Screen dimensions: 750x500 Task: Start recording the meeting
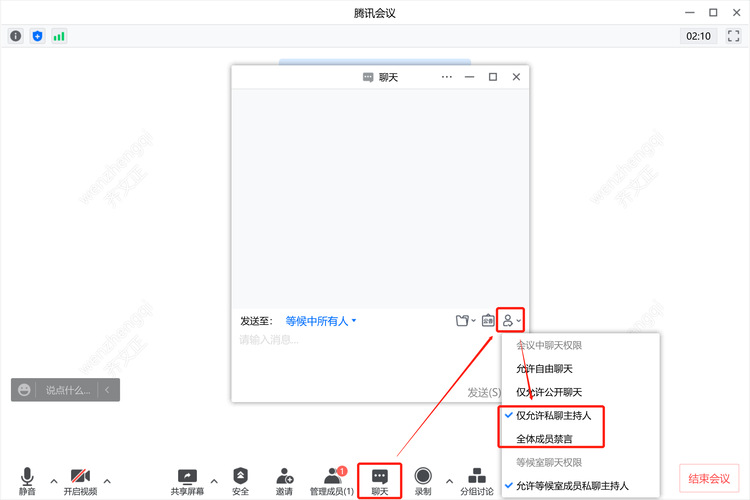coord(423,481)
